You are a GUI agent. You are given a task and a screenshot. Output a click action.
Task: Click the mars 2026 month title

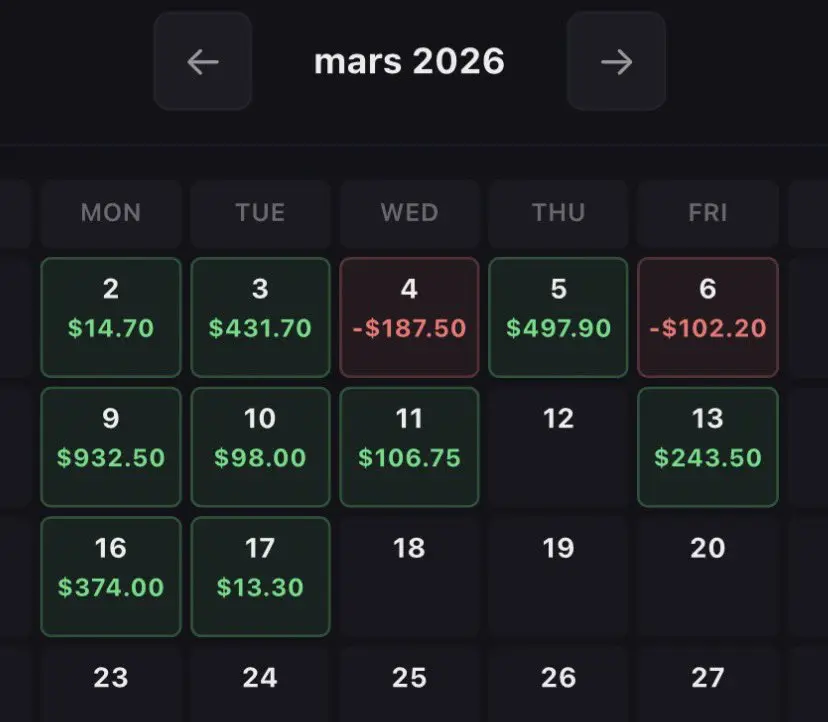409,62
